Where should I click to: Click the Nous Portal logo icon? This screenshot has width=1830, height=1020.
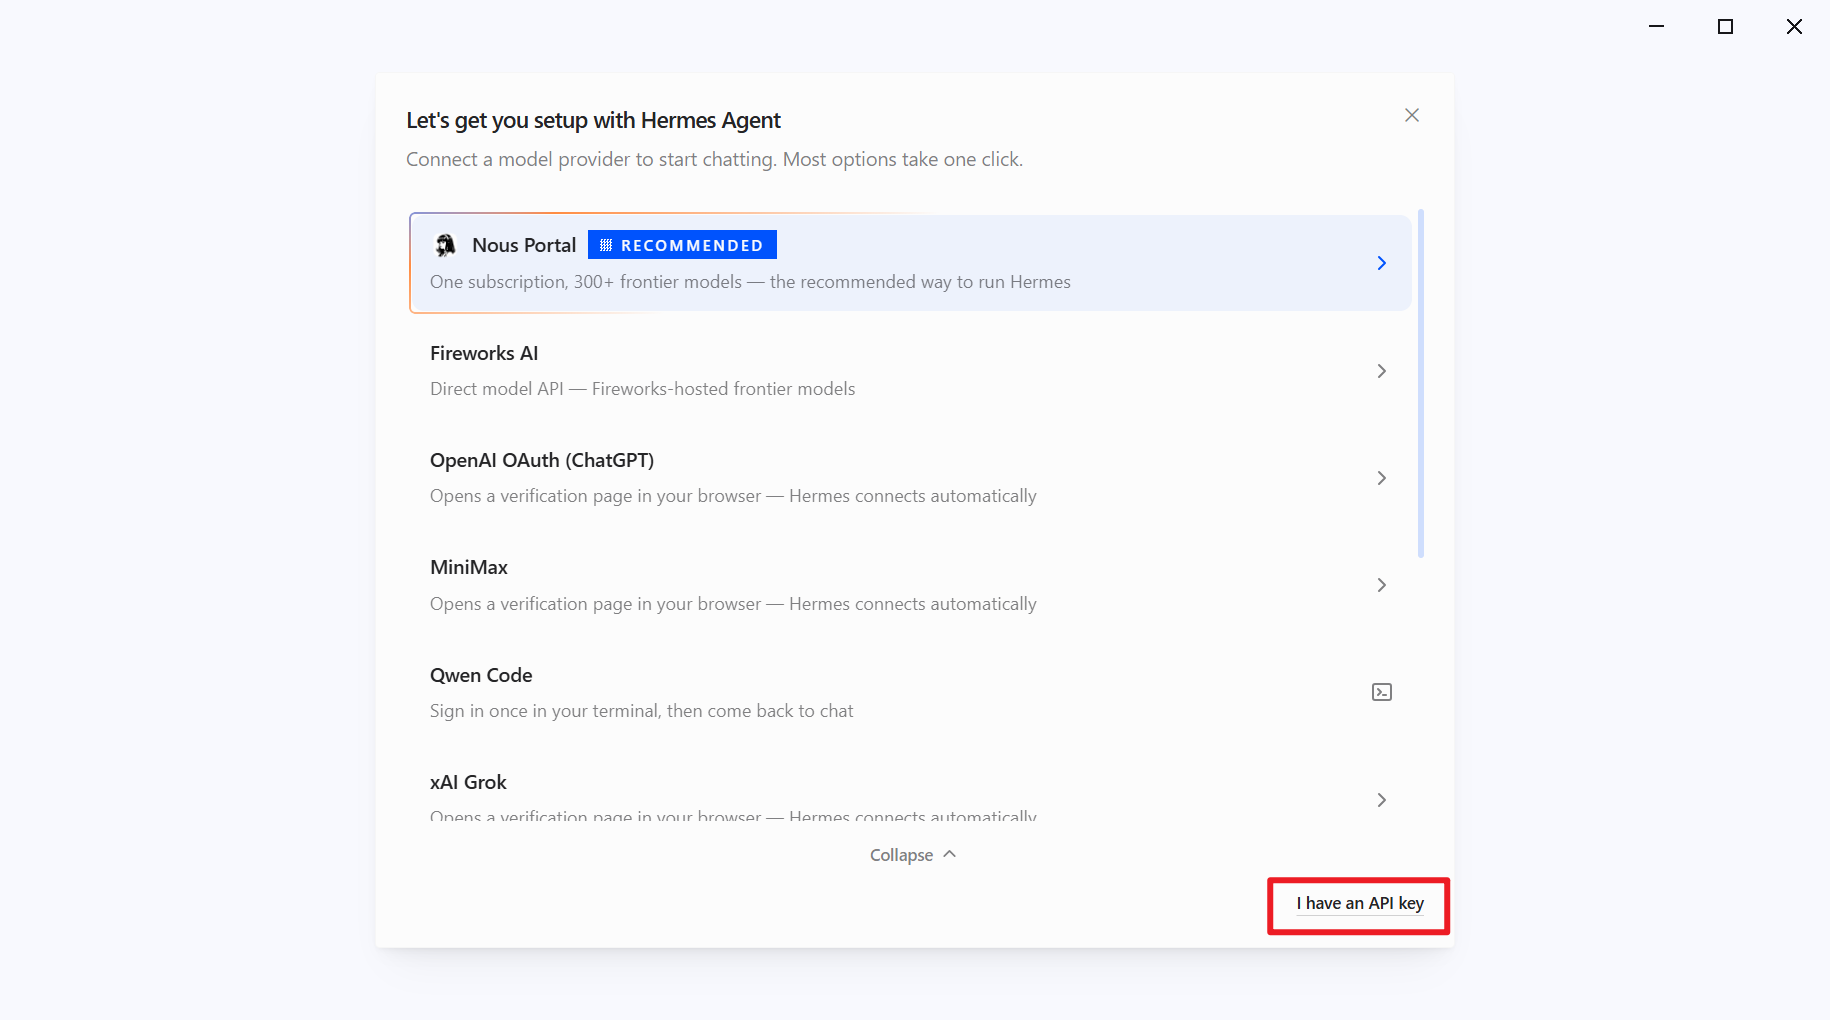click(x=446, y=245)
